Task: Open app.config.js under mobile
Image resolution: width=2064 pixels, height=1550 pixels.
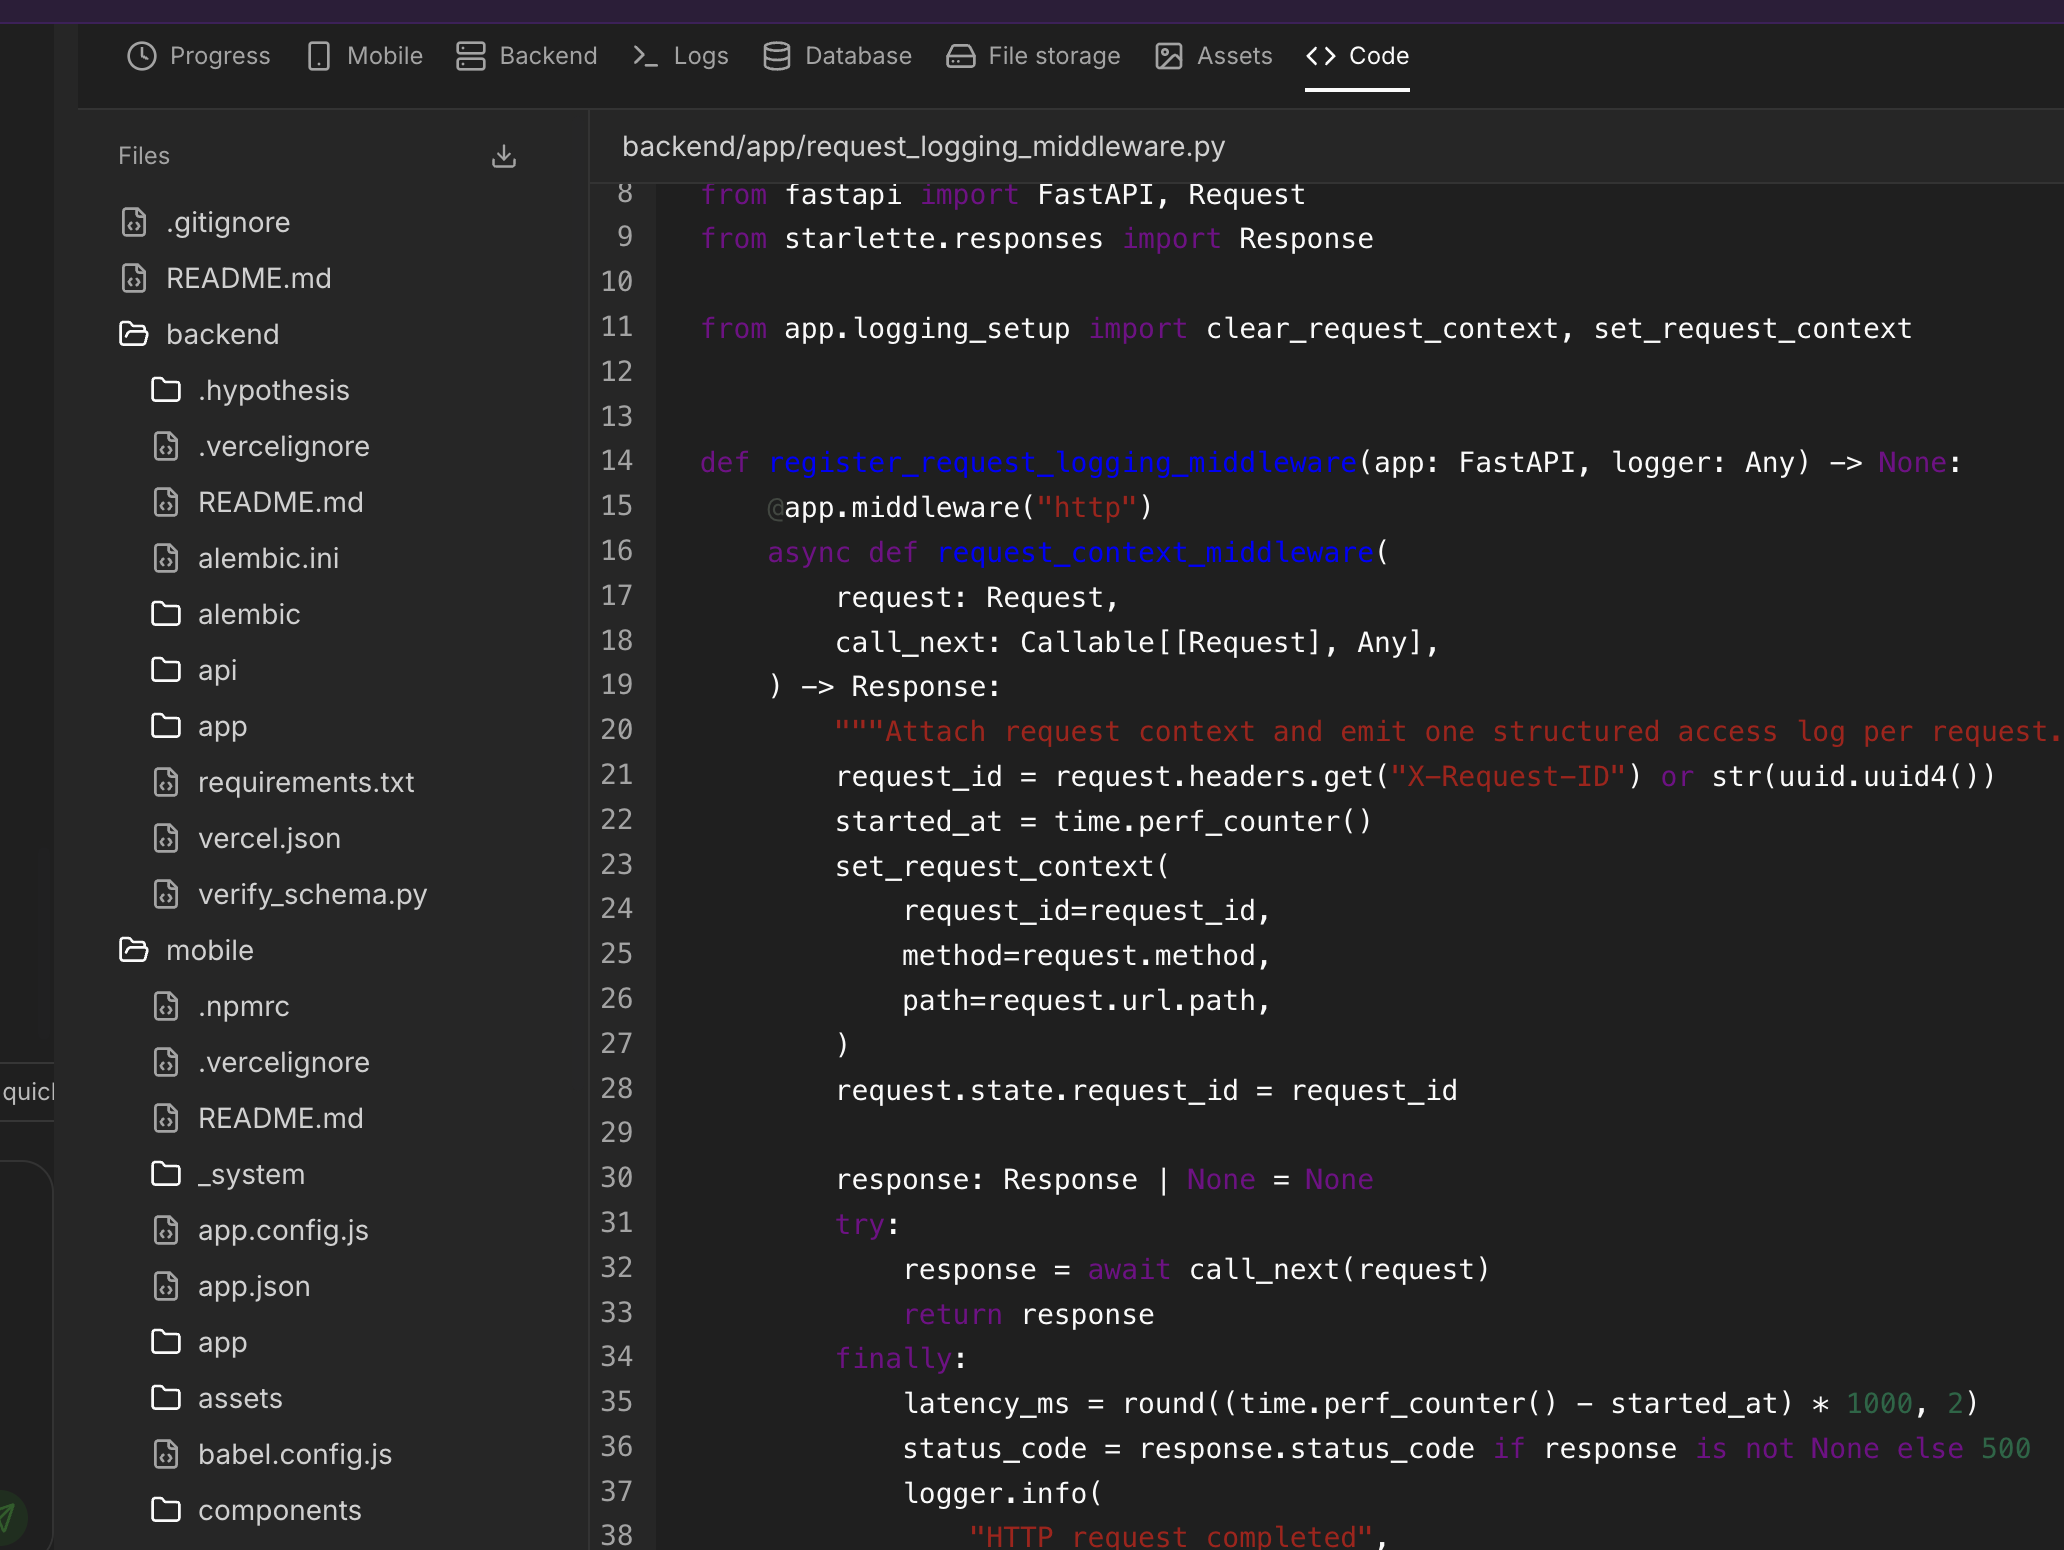Action: 283,1230
